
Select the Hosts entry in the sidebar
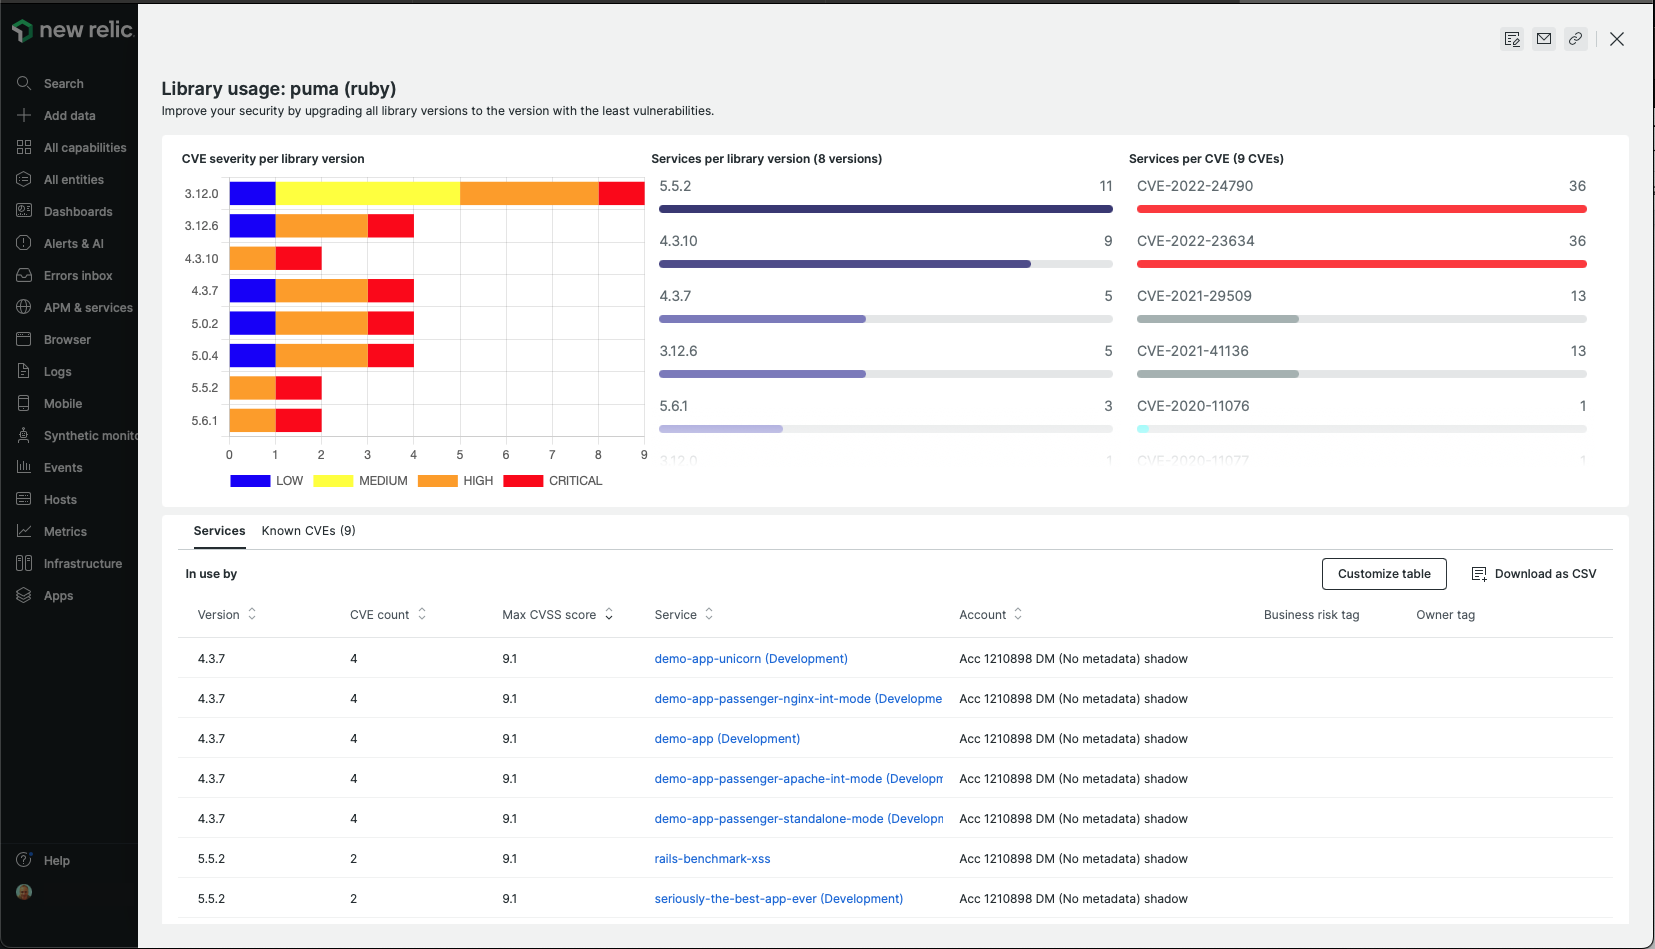58,499
